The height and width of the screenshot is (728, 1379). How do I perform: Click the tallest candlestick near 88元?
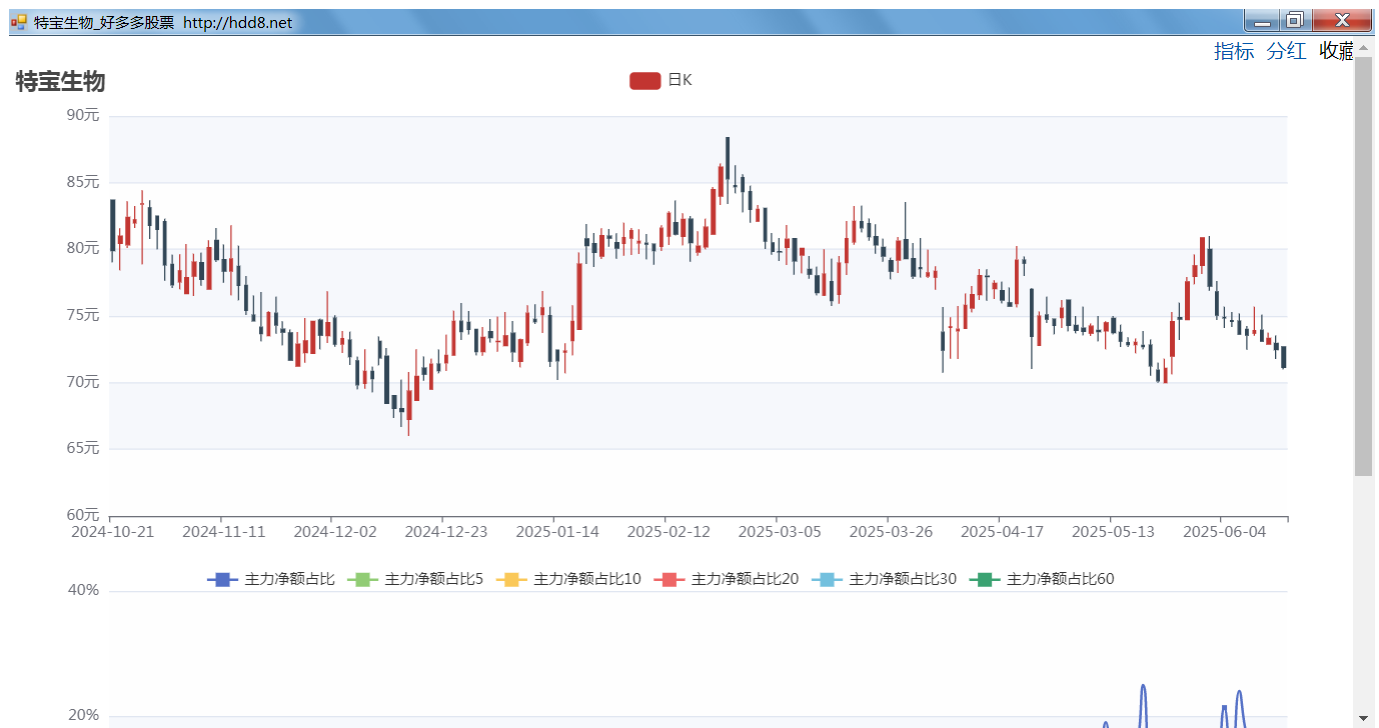pos(727,158)
